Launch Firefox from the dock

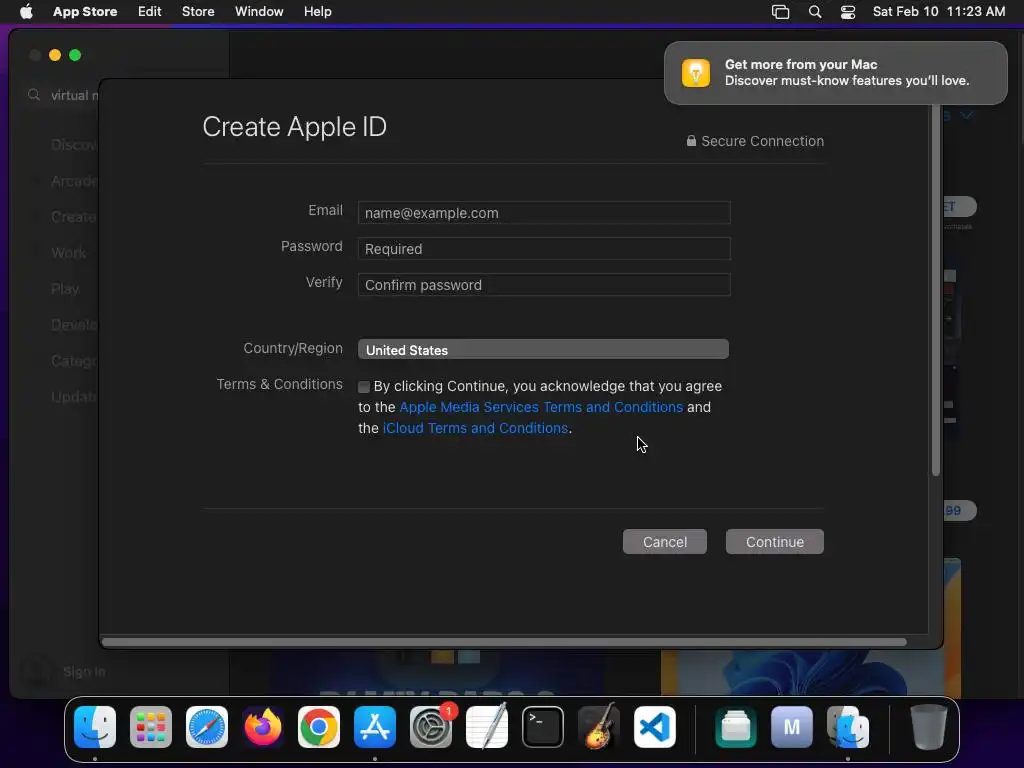coord(263,727)
